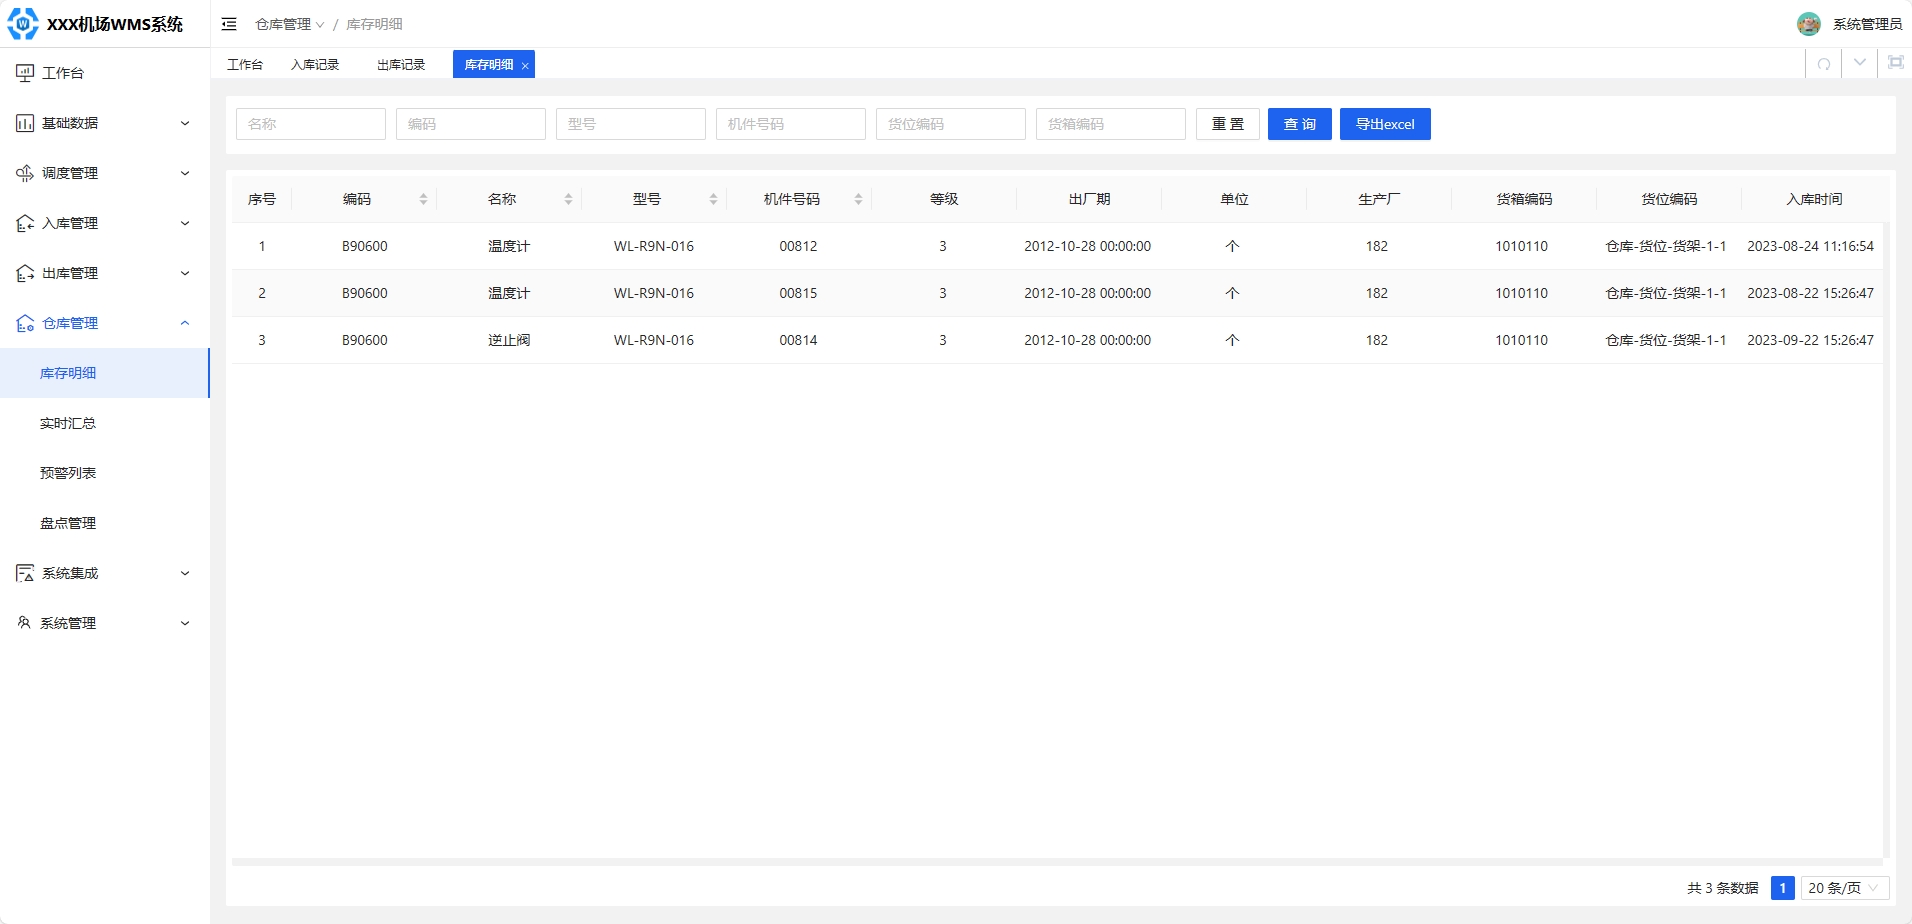Click the 系统管理 user icon
This screenshot has width=1912, height=924.
[24, 623]
